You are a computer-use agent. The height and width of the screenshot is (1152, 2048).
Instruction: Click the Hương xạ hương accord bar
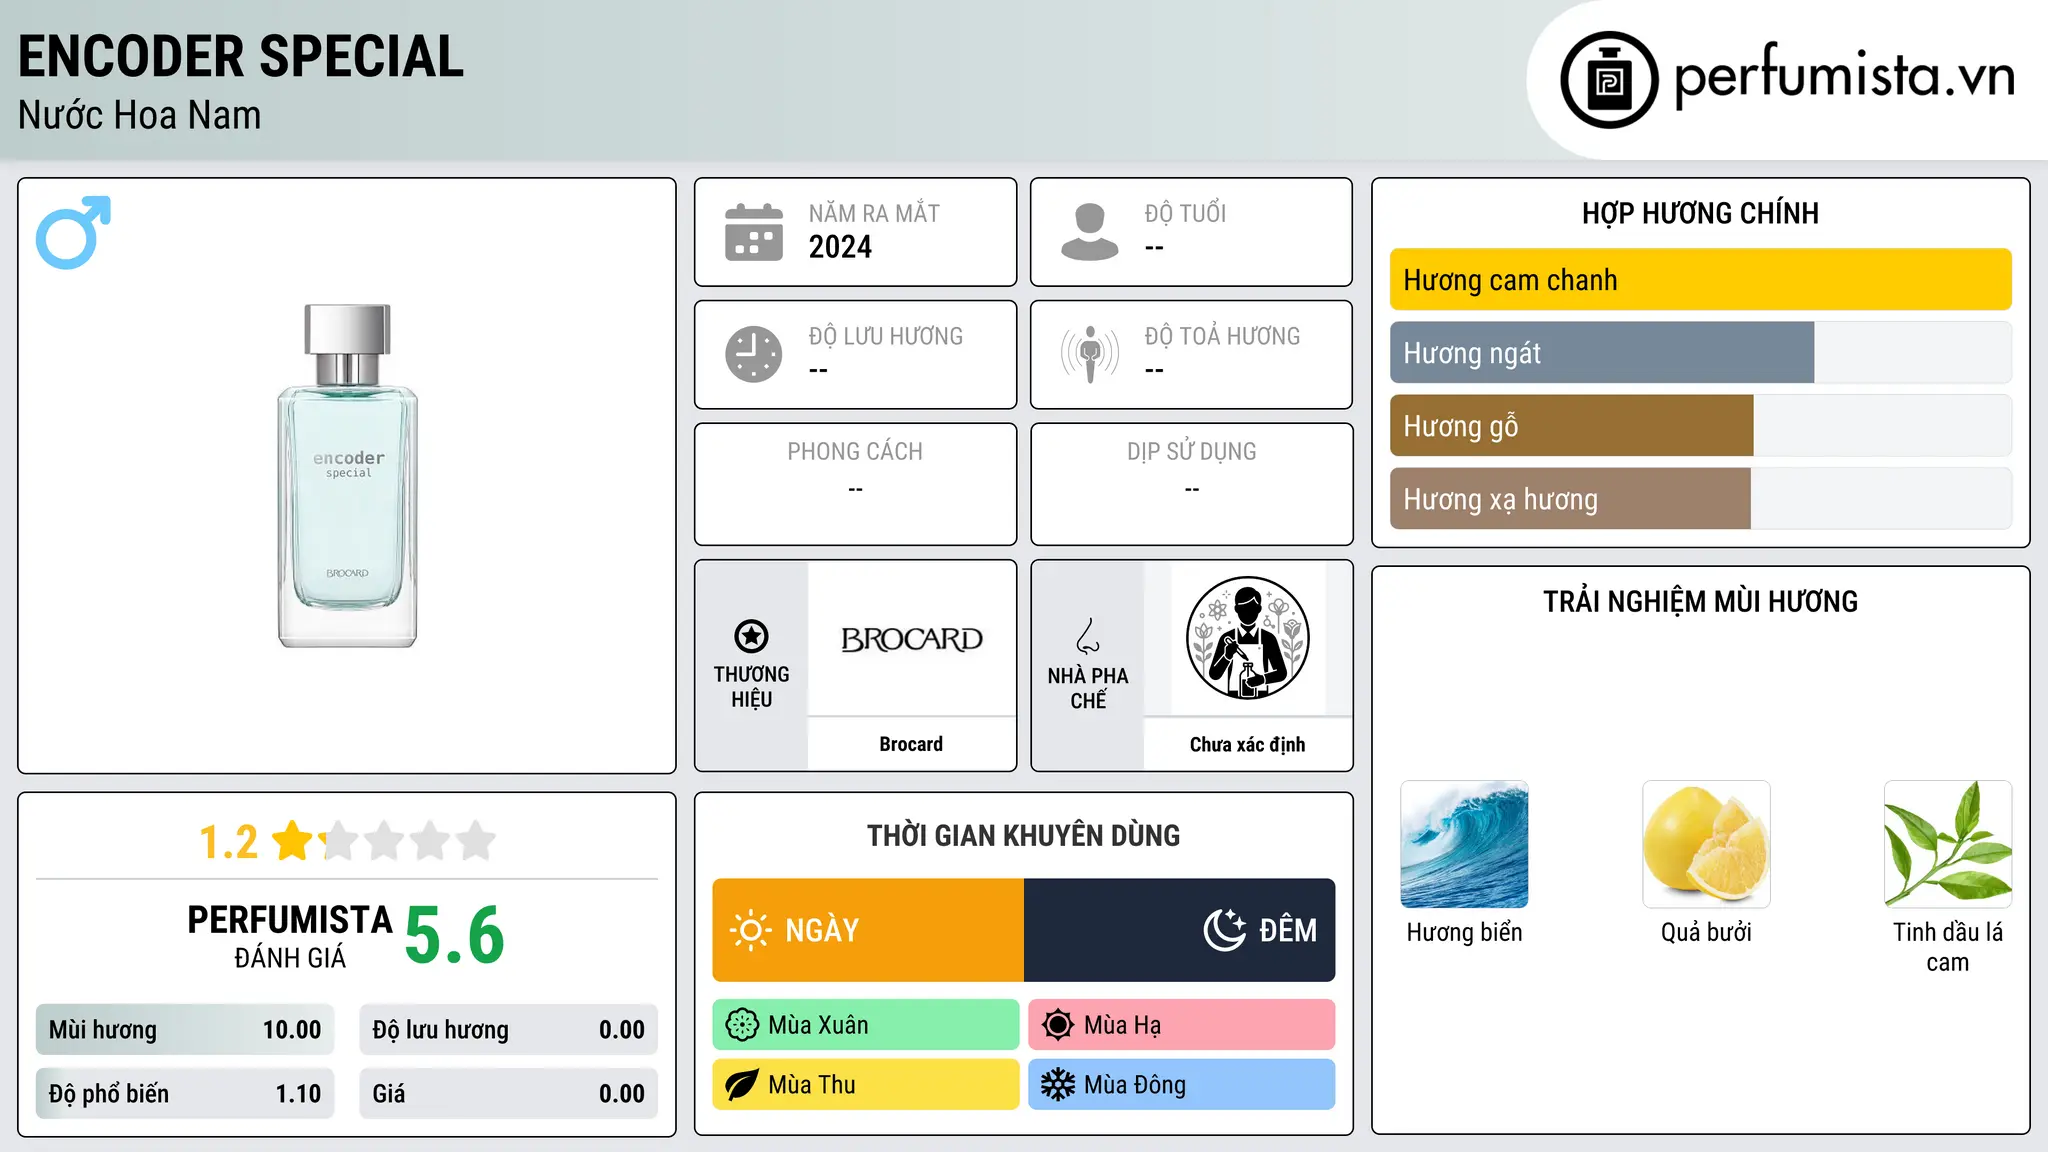1570,499
